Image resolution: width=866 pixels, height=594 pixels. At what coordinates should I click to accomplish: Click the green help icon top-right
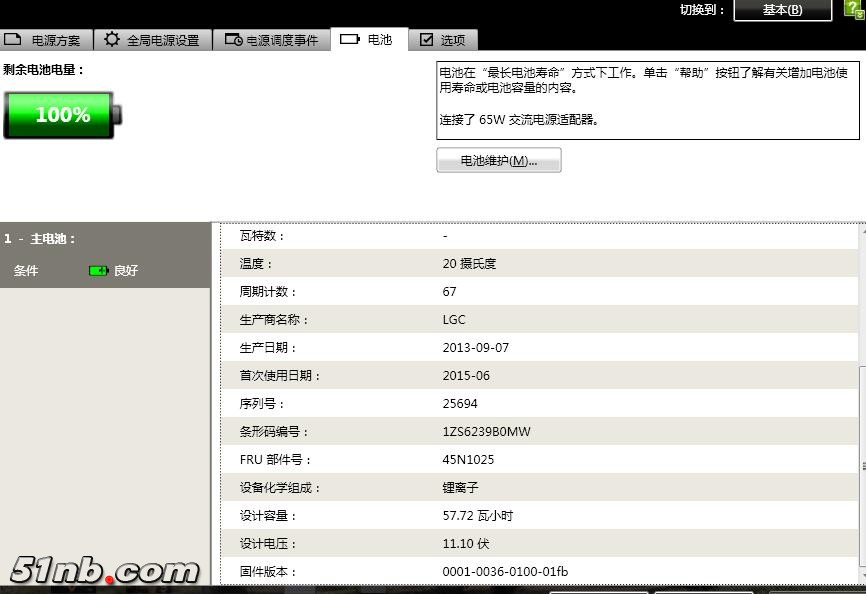pyautogui.click(x=854, y=9)
